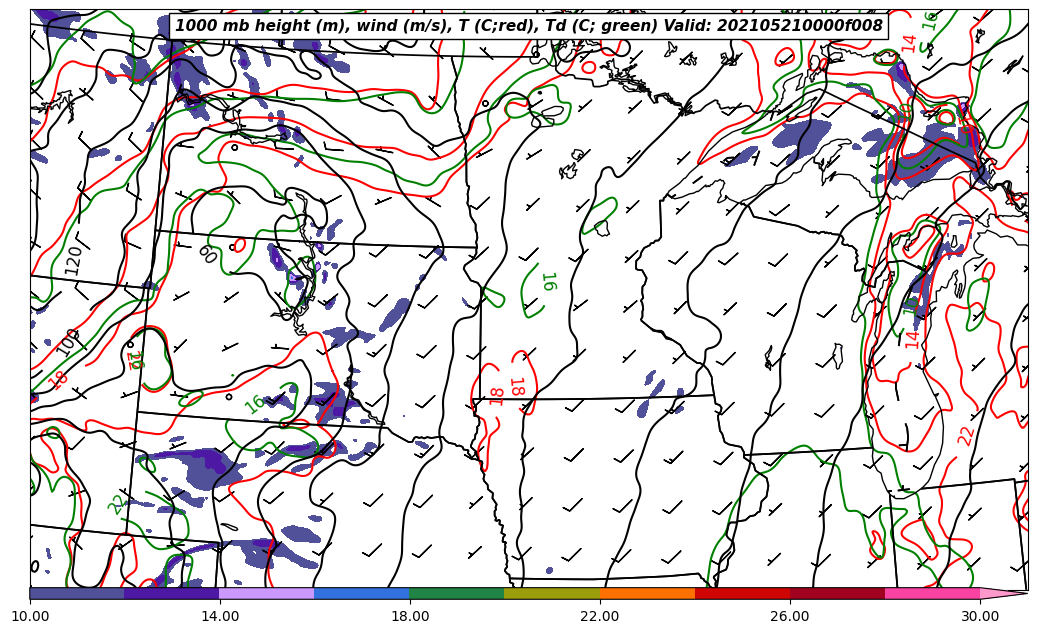Pick the lavender 14–16 colorbar segment
The height and width of the screenshot is (633, 1037).
[x=267, y=593]
